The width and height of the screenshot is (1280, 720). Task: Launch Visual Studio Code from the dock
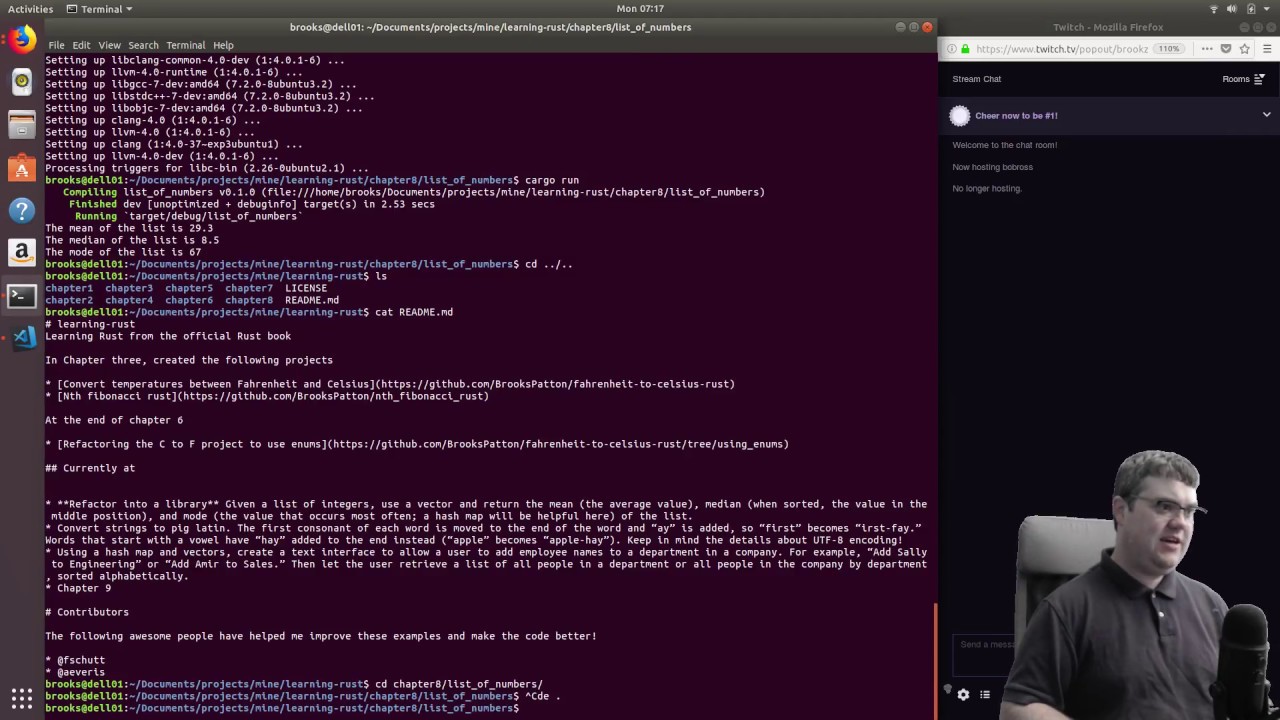[x=22, y=337]
